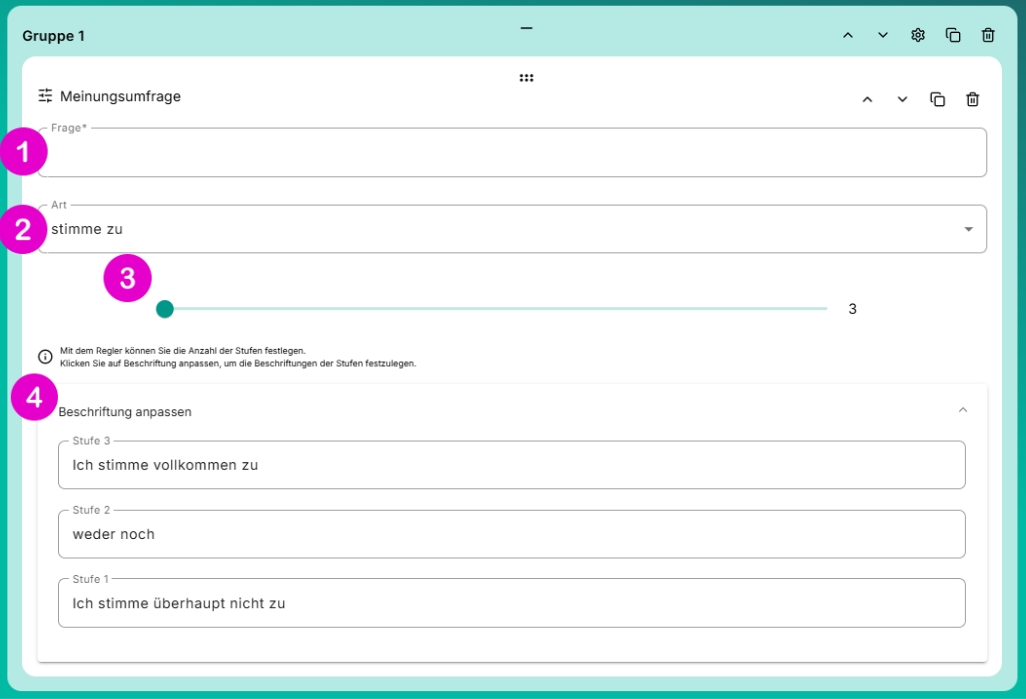Click the Beschriftung anpassen header
1026x699 pixels.
pyautogui.click(x=512, y=411)
